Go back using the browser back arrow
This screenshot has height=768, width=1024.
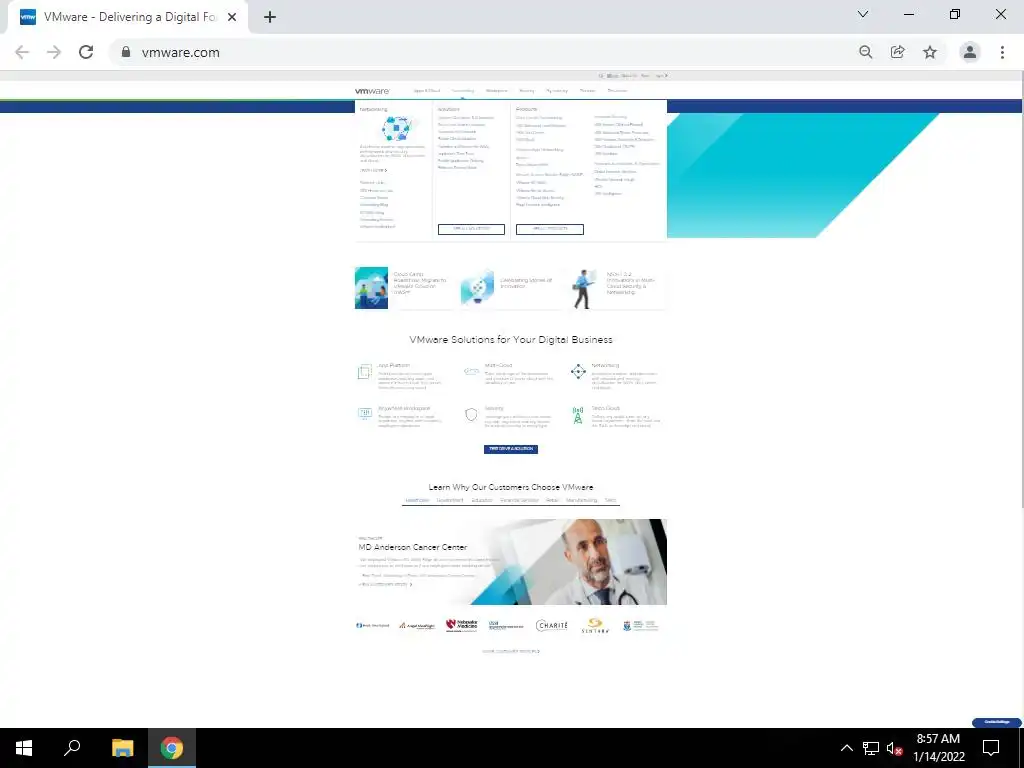click(x=22, y=52)
